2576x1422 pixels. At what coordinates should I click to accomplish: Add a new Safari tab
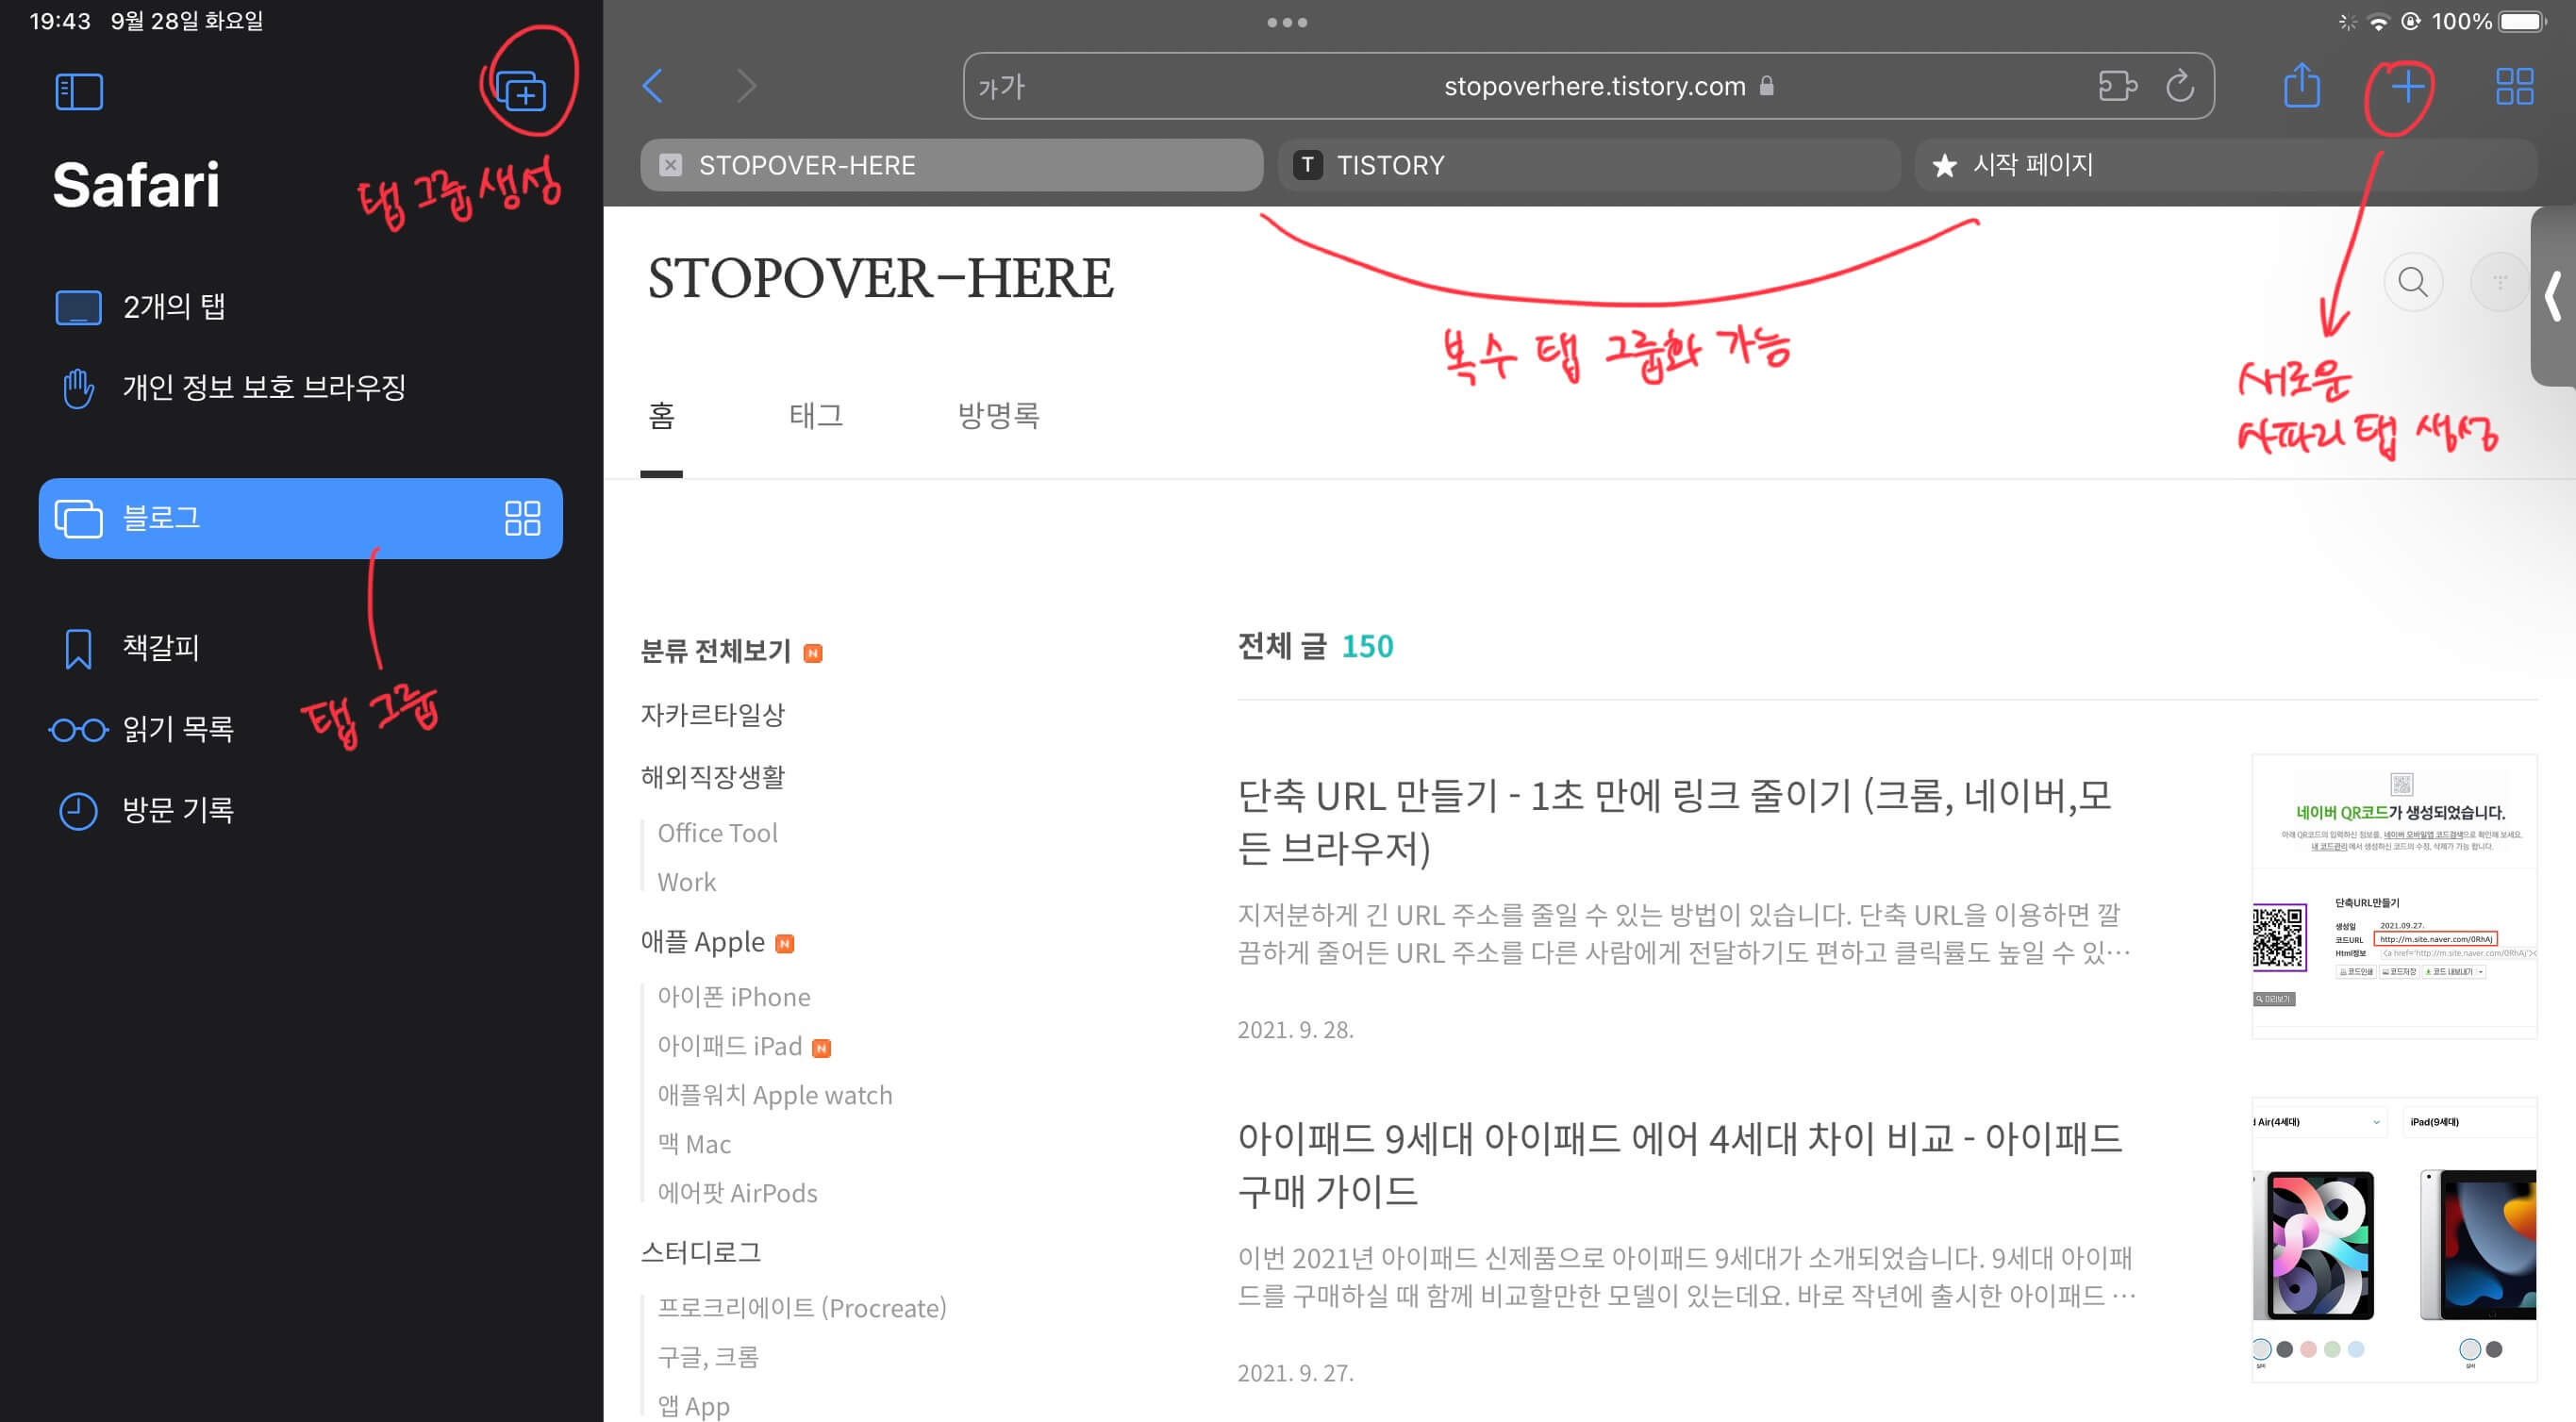2408,86
